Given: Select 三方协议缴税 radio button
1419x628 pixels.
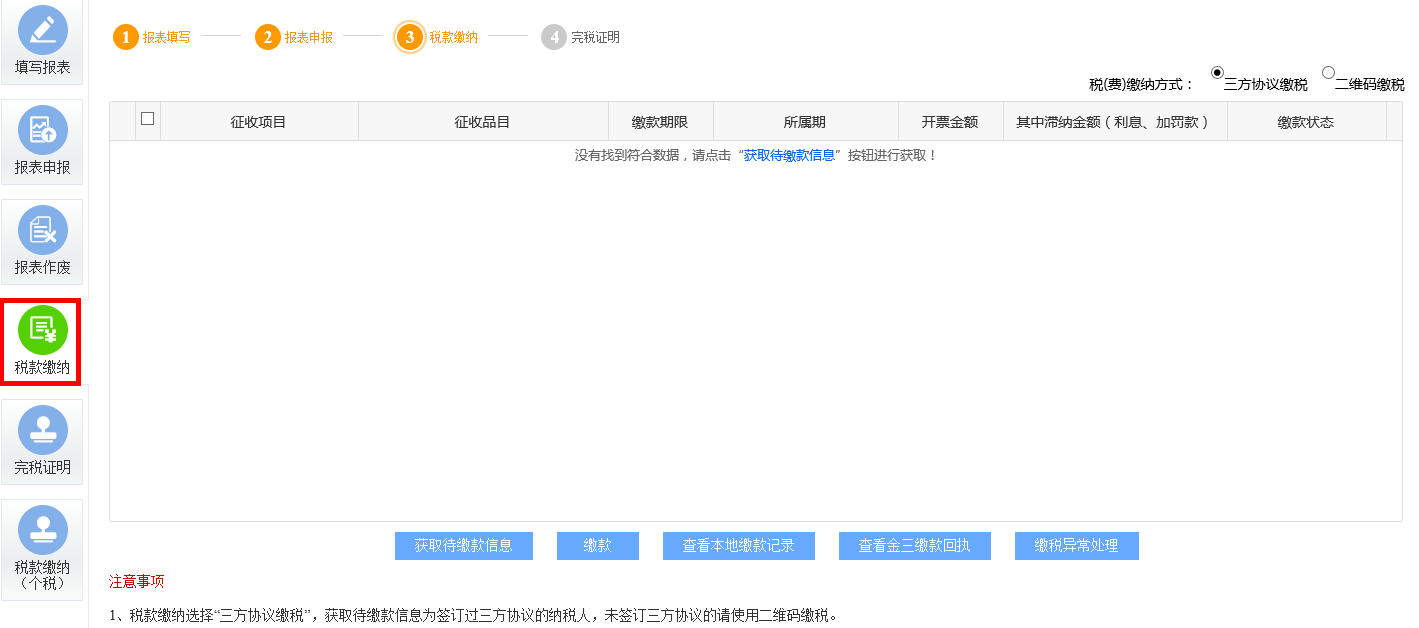Looking at the screenshot, I should point(1217,72).
